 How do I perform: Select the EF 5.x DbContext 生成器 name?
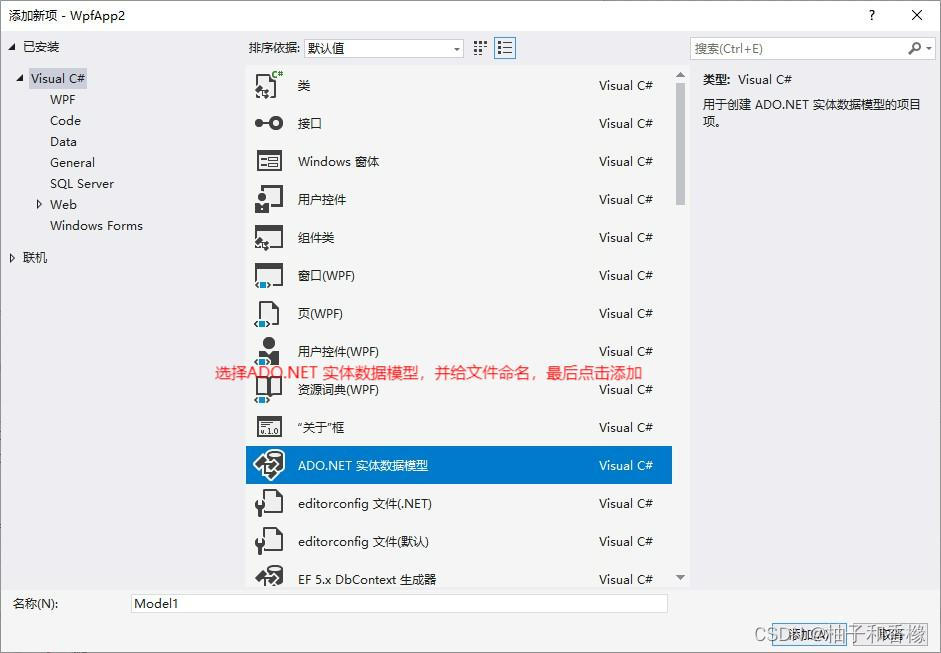(x=367, y=579)
